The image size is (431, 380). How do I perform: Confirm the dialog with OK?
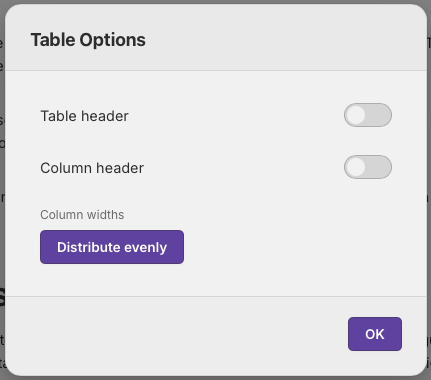coord(375,334)
